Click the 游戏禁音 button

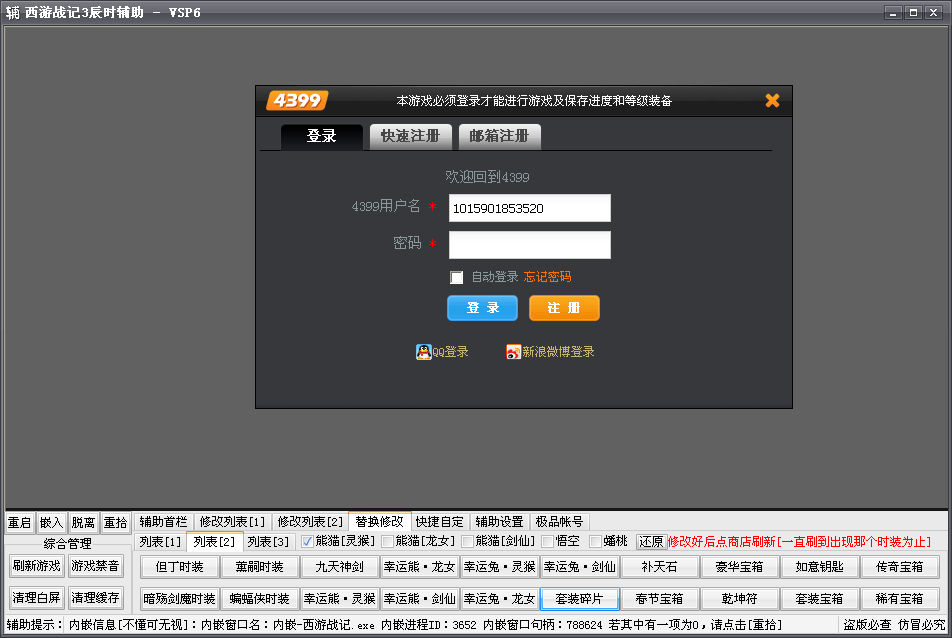click(95, 566)
